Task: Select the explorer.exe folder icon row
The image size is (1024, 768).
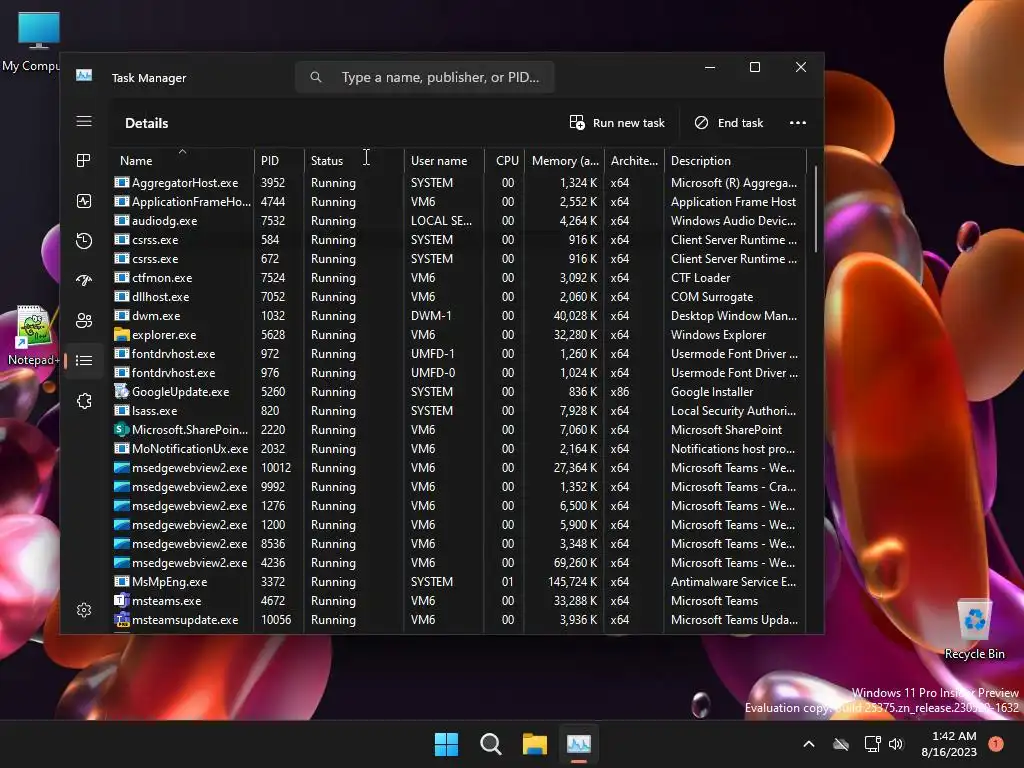Action: click(121, 334)
